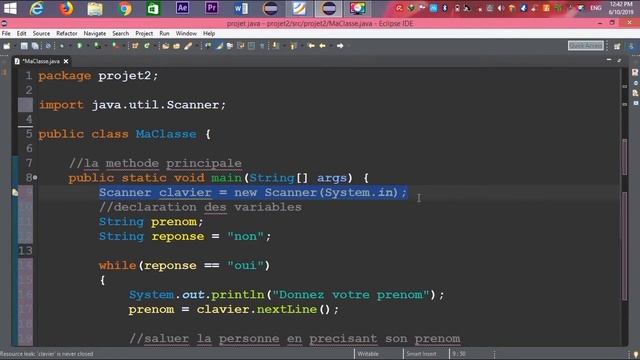This screenshot has width=640, height=360.
Task: Close the MaClasse.java tab
Action: coord(66,61)
